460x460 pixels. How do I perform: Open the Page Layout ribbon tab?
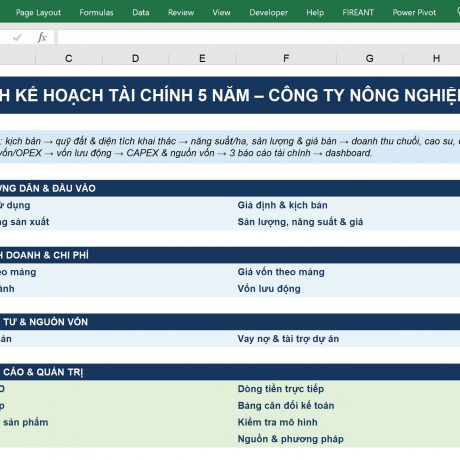[x=38, y=13]
